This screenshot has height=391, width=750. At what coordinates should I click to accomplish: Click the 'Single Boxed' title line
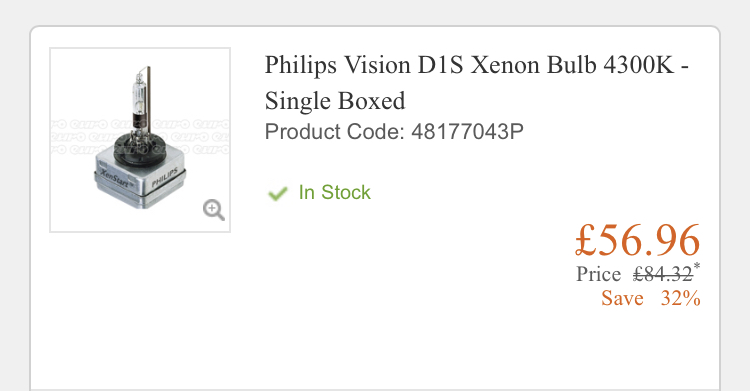coord(335,101)
